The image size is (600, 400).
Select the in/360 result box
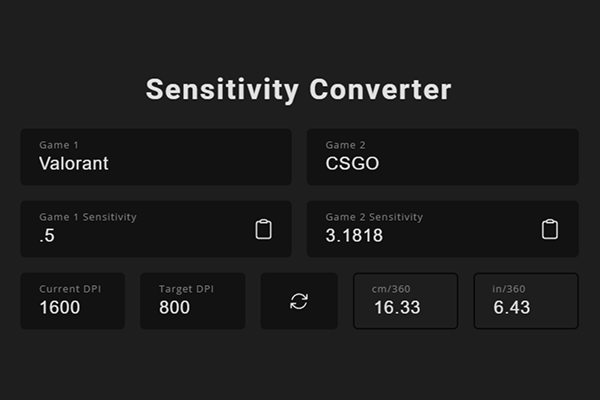[x=525, y=300]
